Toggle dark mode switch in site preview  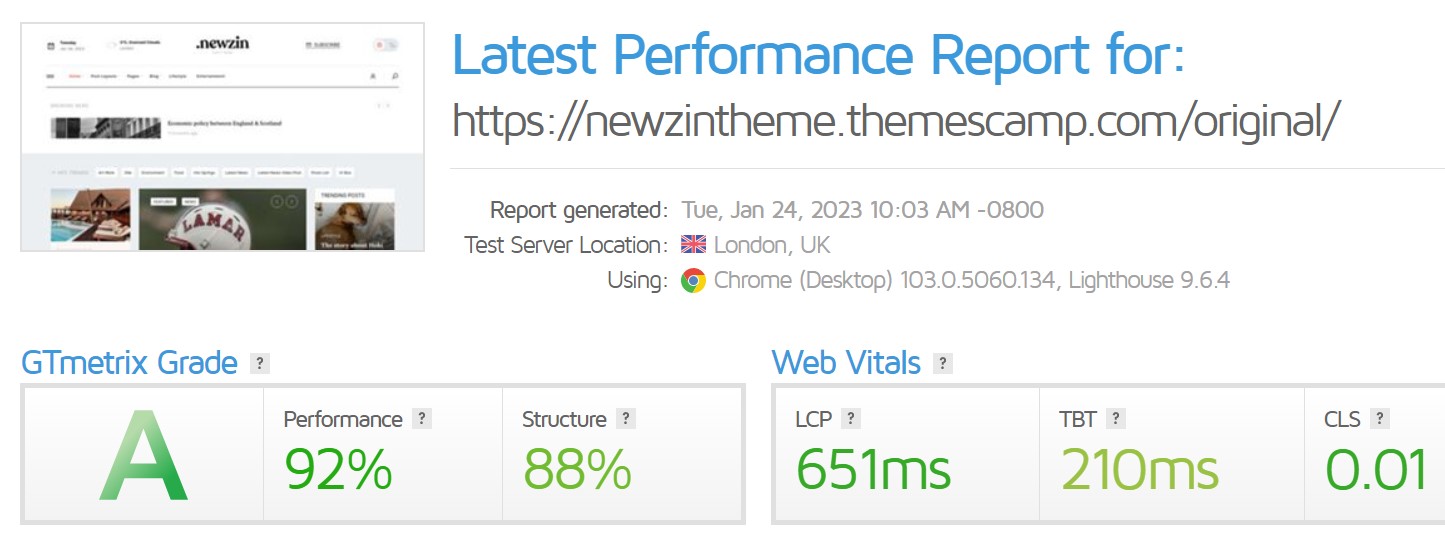(386, 45)
